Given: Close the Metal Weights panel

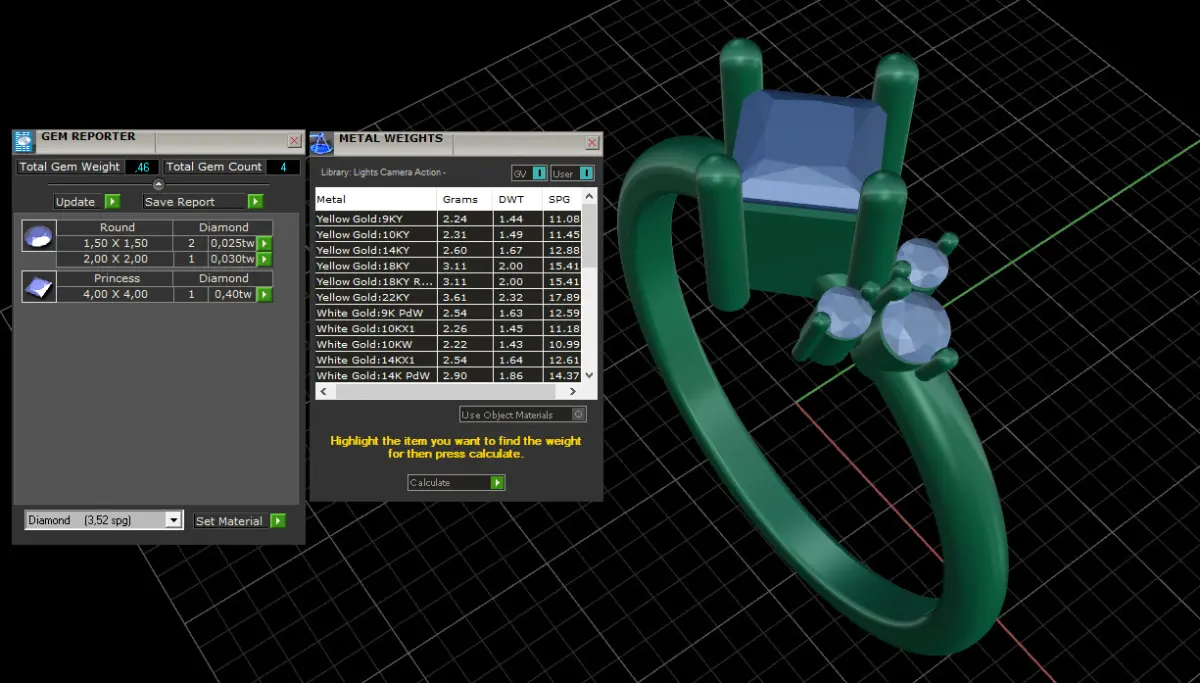Looking at the screenshot, I should pos(592,142).
